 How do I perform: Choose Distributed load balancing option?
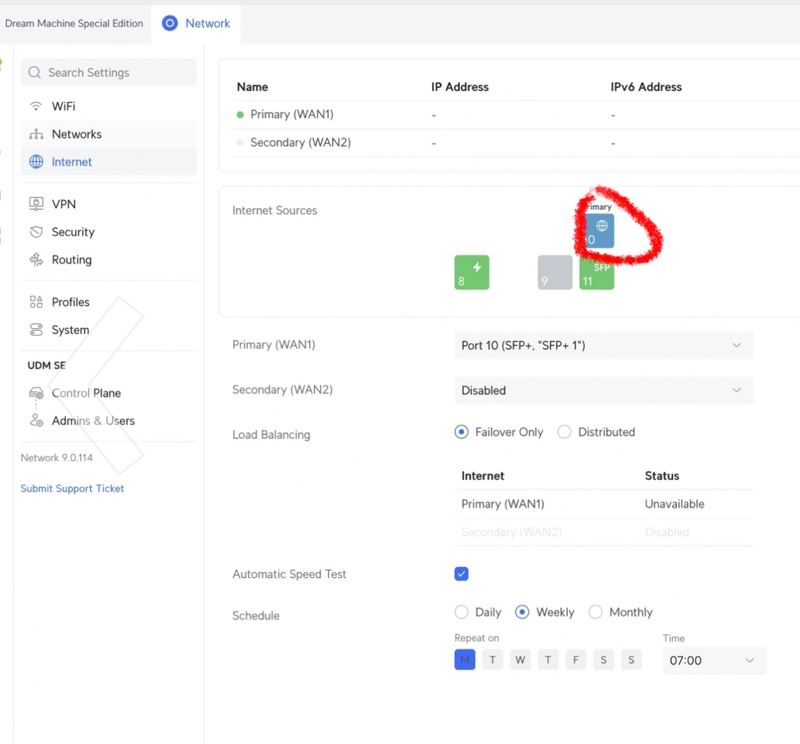tap(565, 432)
